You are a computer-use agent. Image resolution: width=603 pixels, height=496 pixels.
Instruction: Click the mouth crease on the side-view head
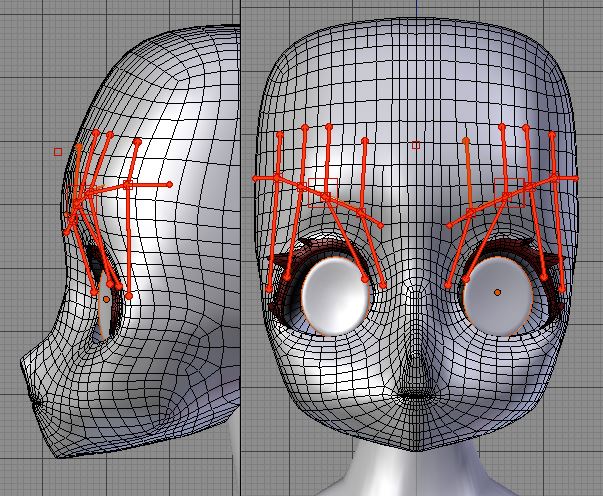point(37,404)
